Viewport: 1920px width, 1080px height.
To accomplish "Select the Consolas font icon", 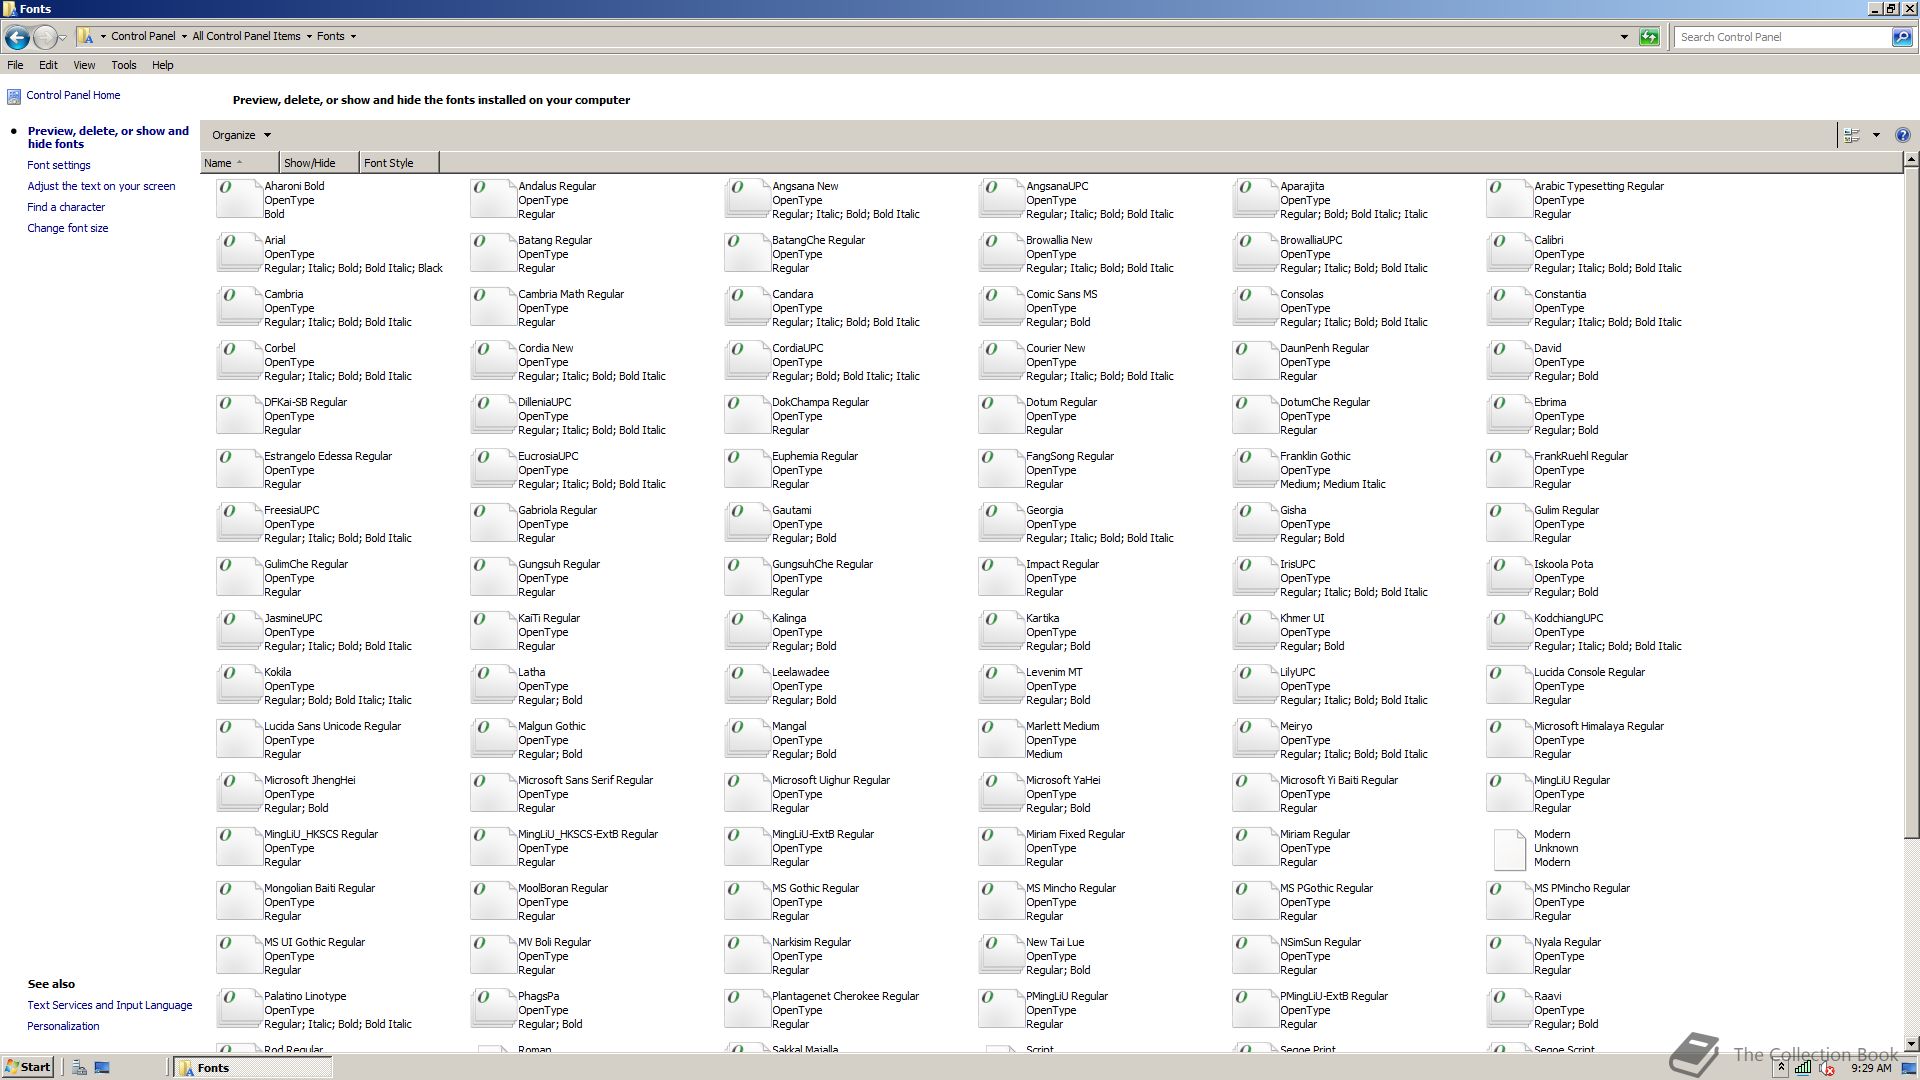I will [1254, 307].
